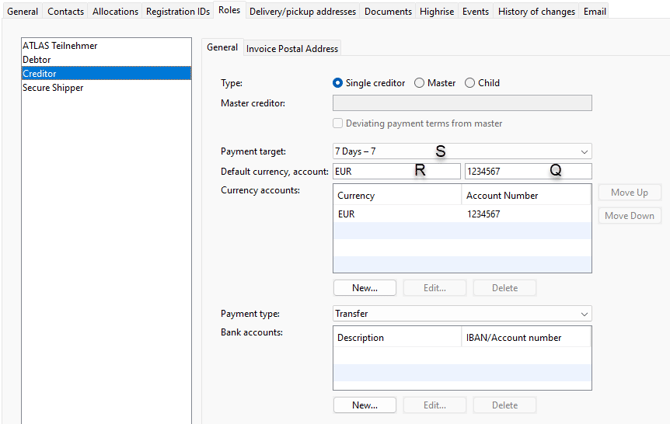Image resolution: width=670 pixels, height=424 pixels.
Task: Select ATLAS Teilnehmer role
Action: point(61,46)
